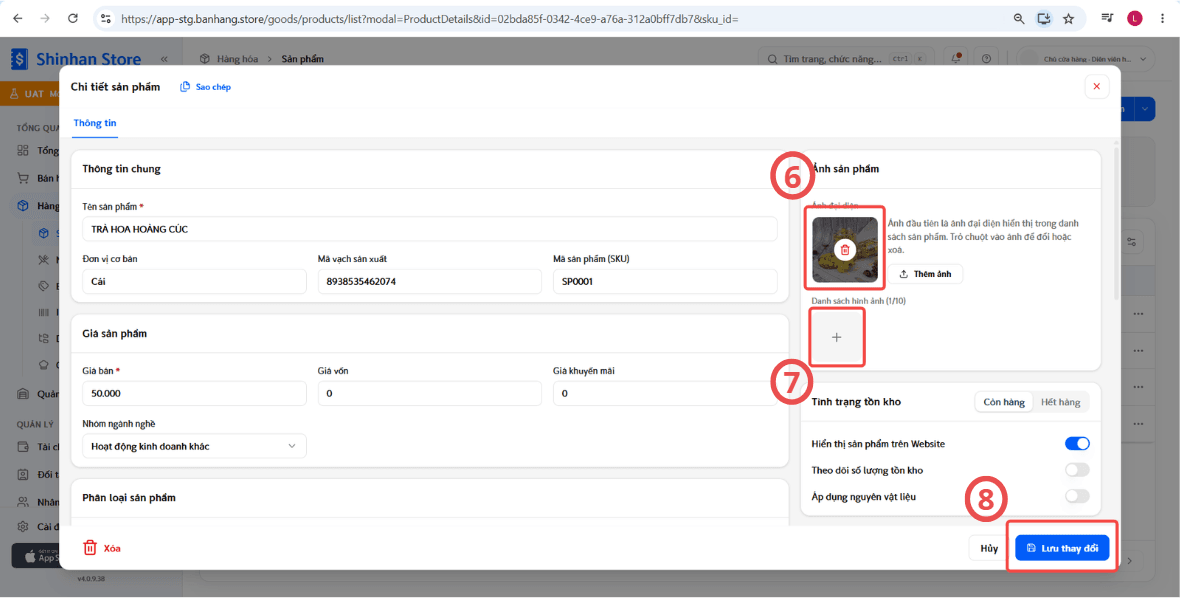Image resolution: width=1180 pixels, height=598 pixels.
Task: Open the notifications bell
Action: coord(957,58)
